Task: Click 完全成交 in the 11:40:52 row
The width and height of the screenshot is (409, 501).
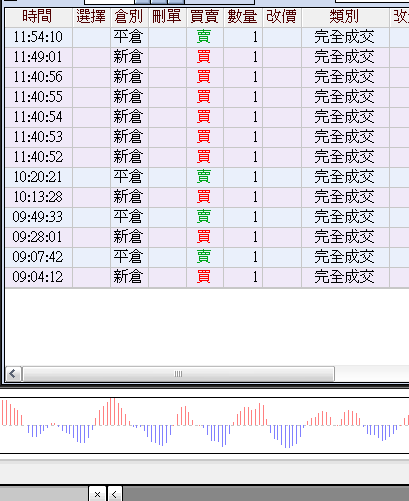Action: click(344, 157)
